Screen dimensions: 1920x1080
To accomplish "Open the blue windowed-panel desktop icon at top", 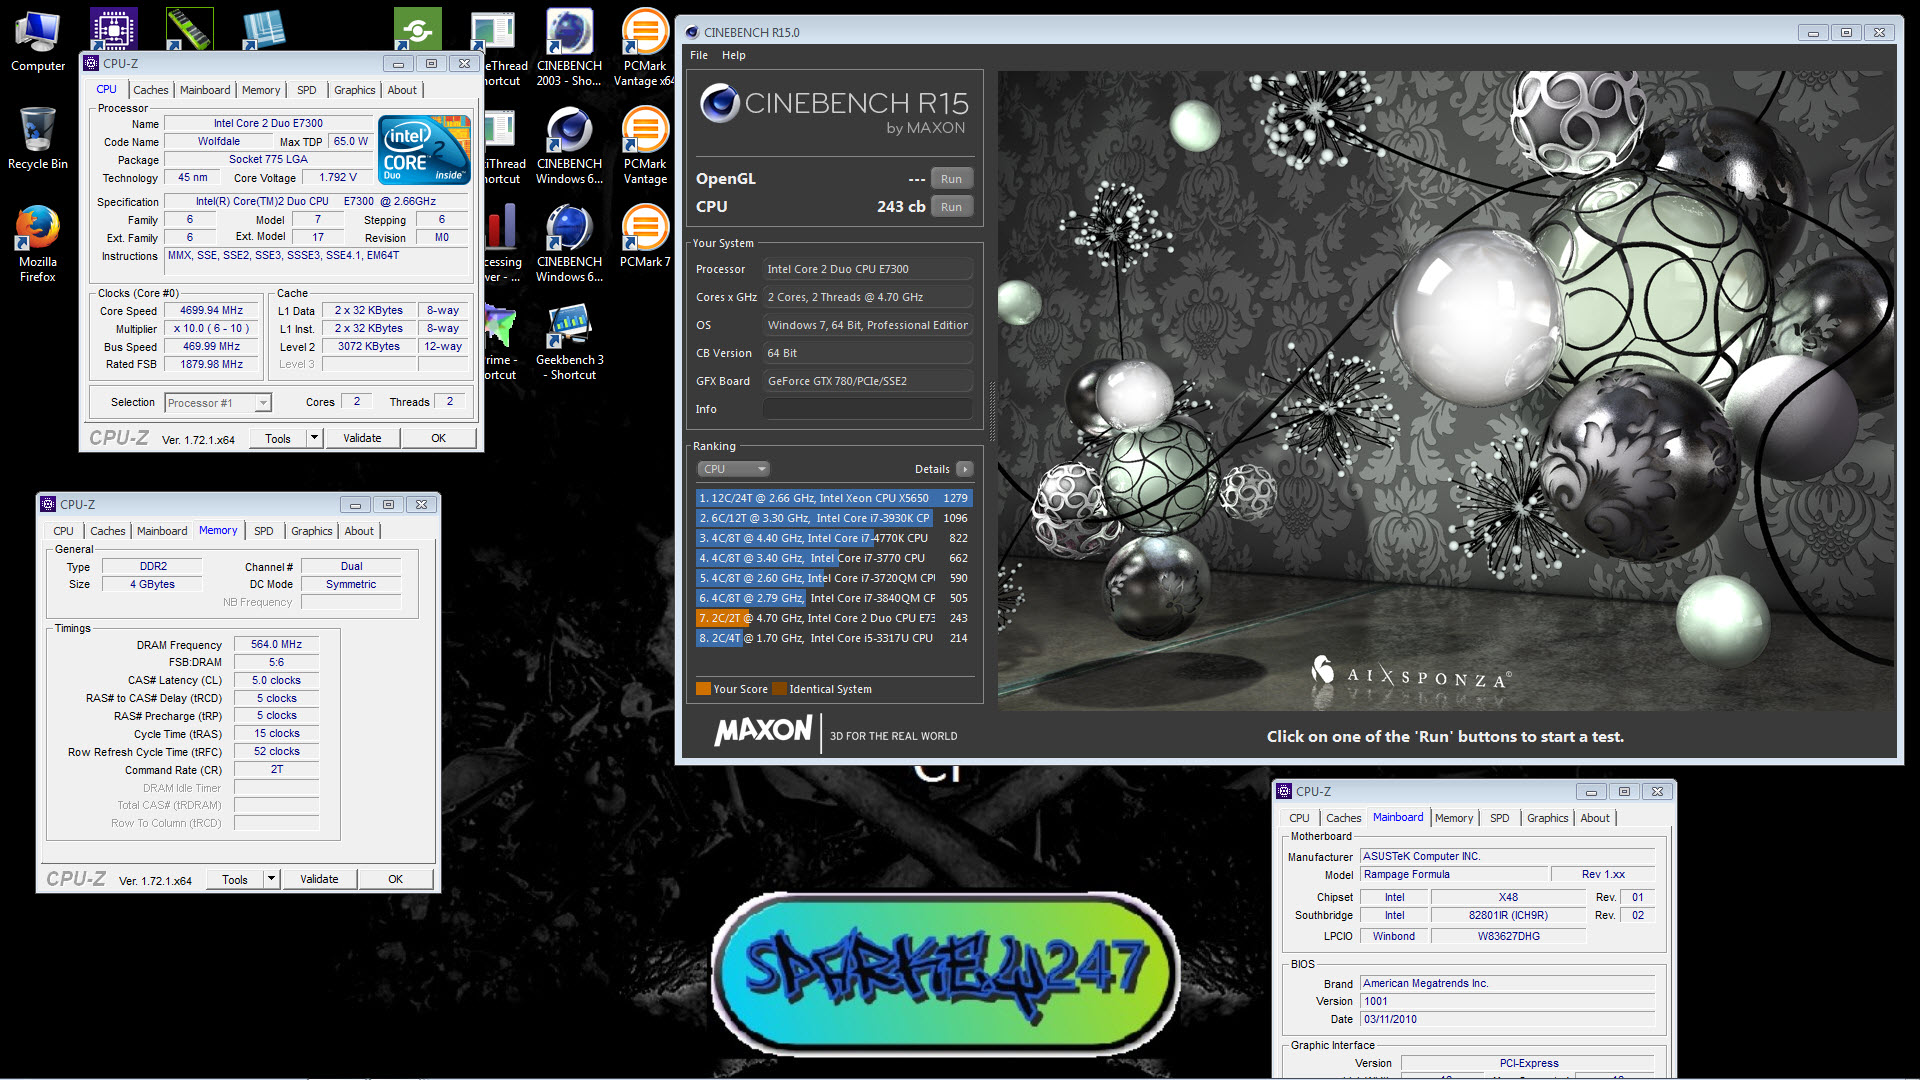I will [x=265, y=30].
